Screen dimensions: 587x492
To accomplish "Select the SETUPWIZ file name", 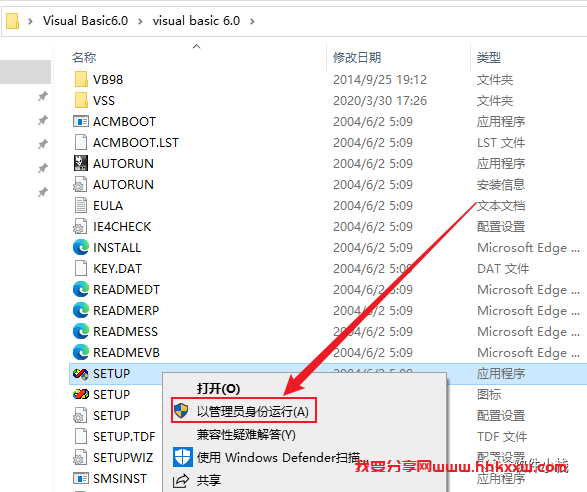I will coord(123,457).
